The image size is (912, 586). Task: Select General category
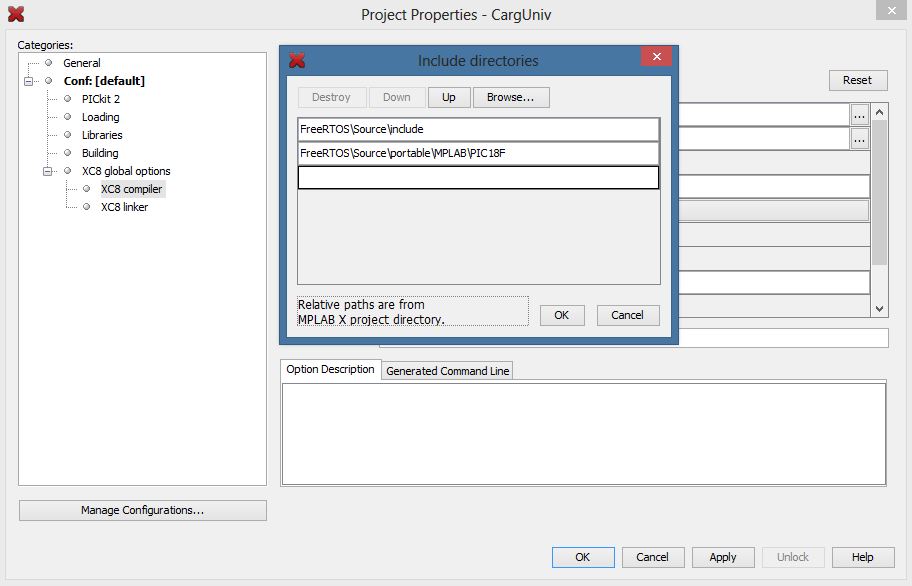[x=82, y=63]
